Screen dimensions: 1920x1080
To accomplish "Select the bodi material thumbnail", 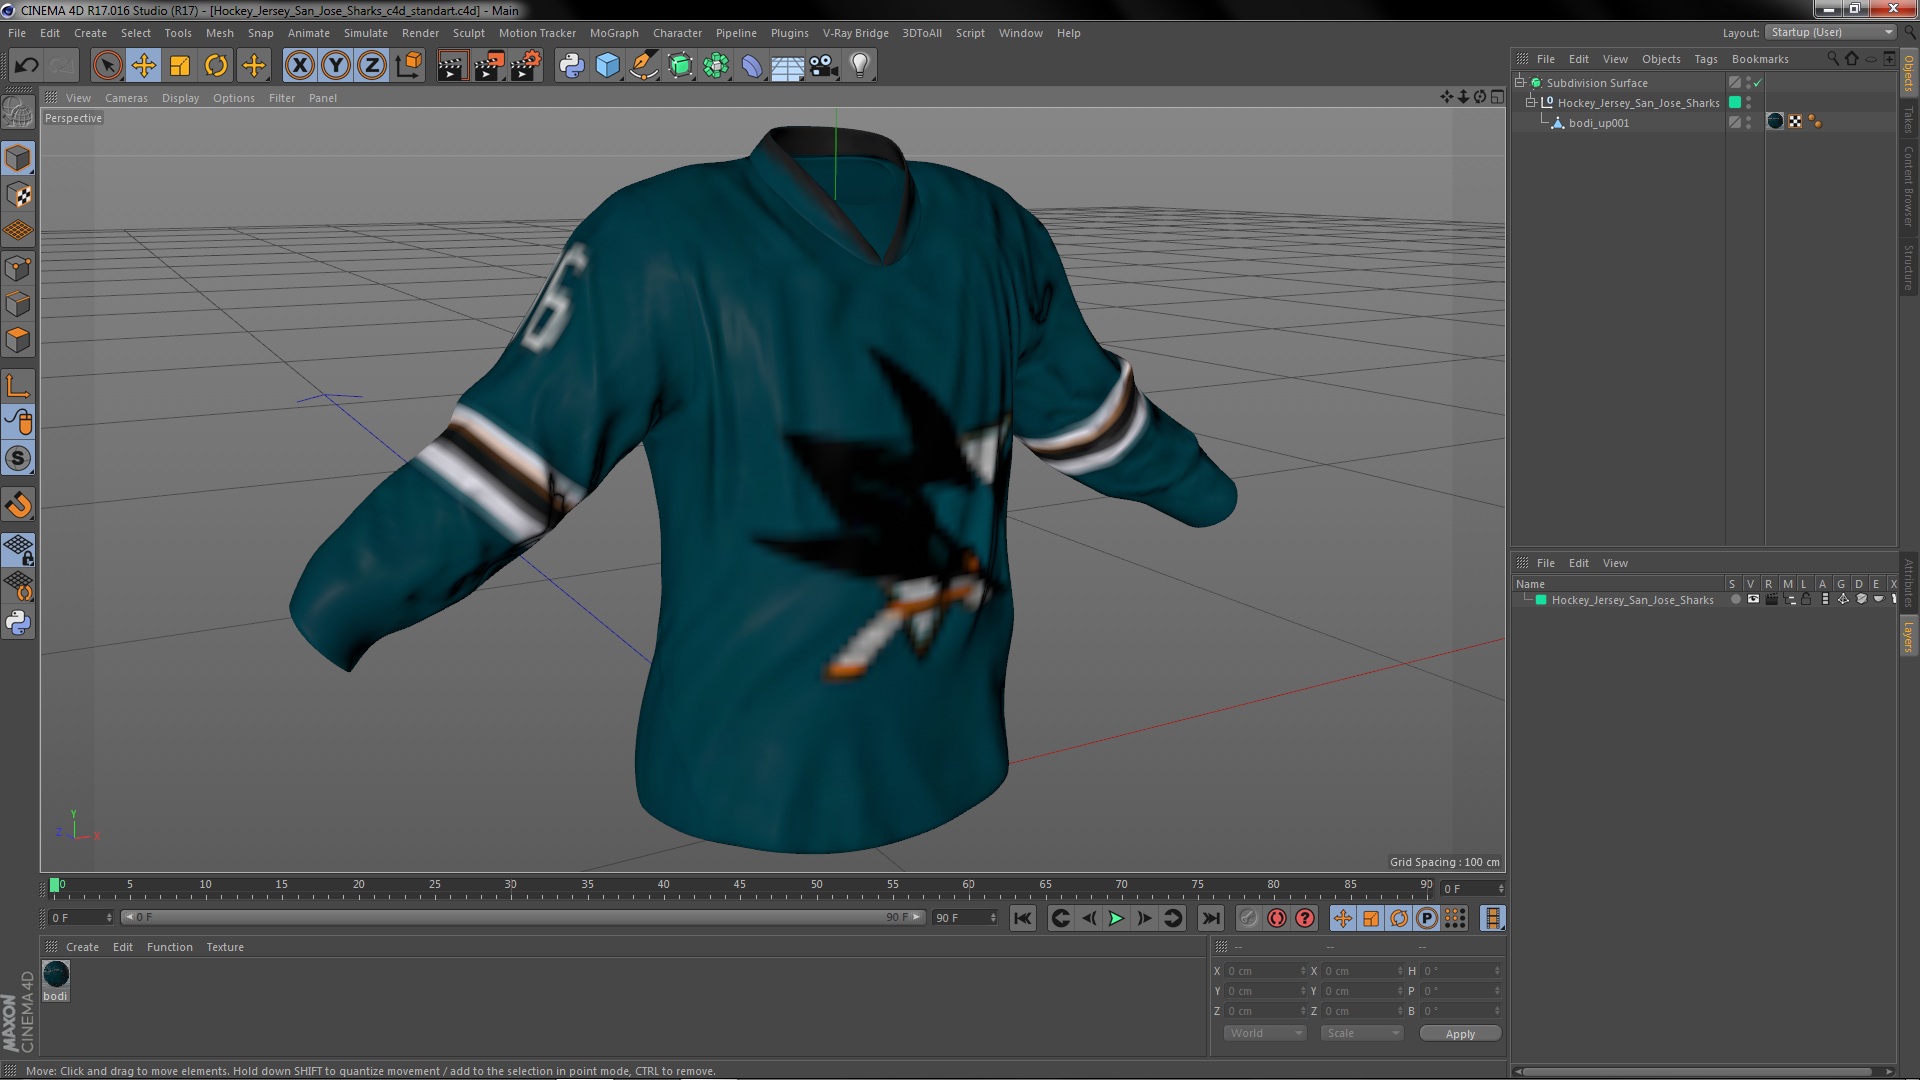I will click(56, 973).
